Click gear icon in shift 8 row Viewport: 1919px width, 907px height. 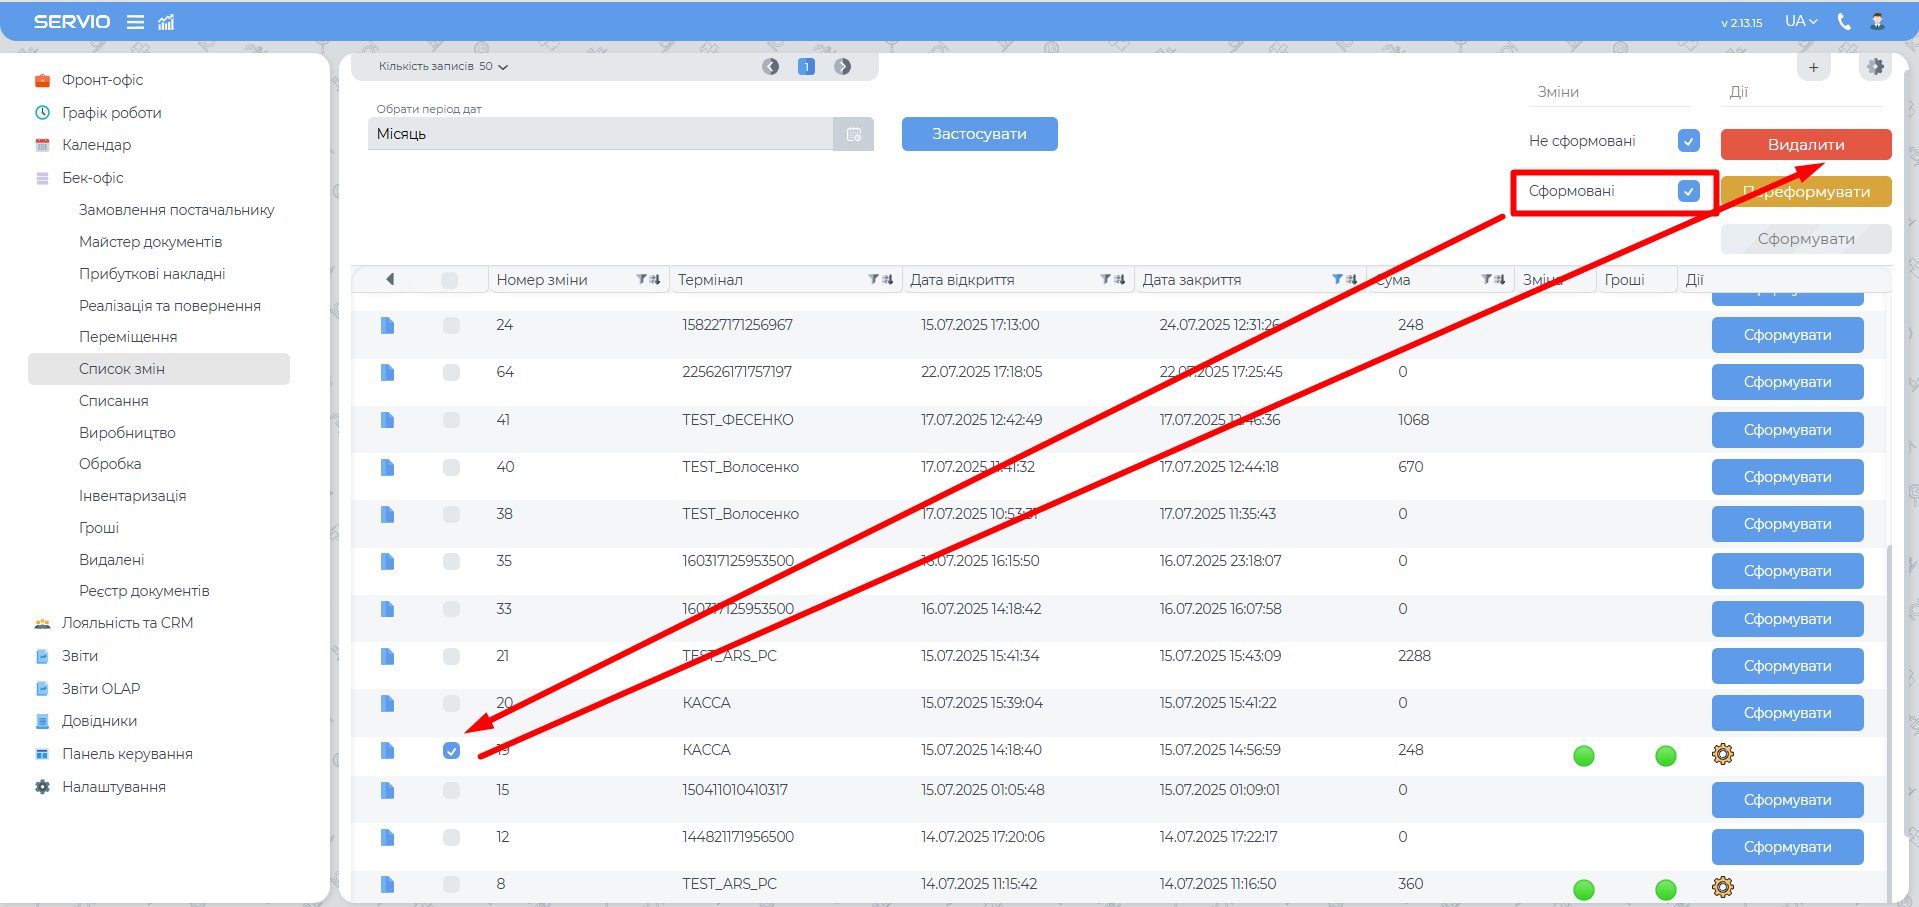(1722, 887)
